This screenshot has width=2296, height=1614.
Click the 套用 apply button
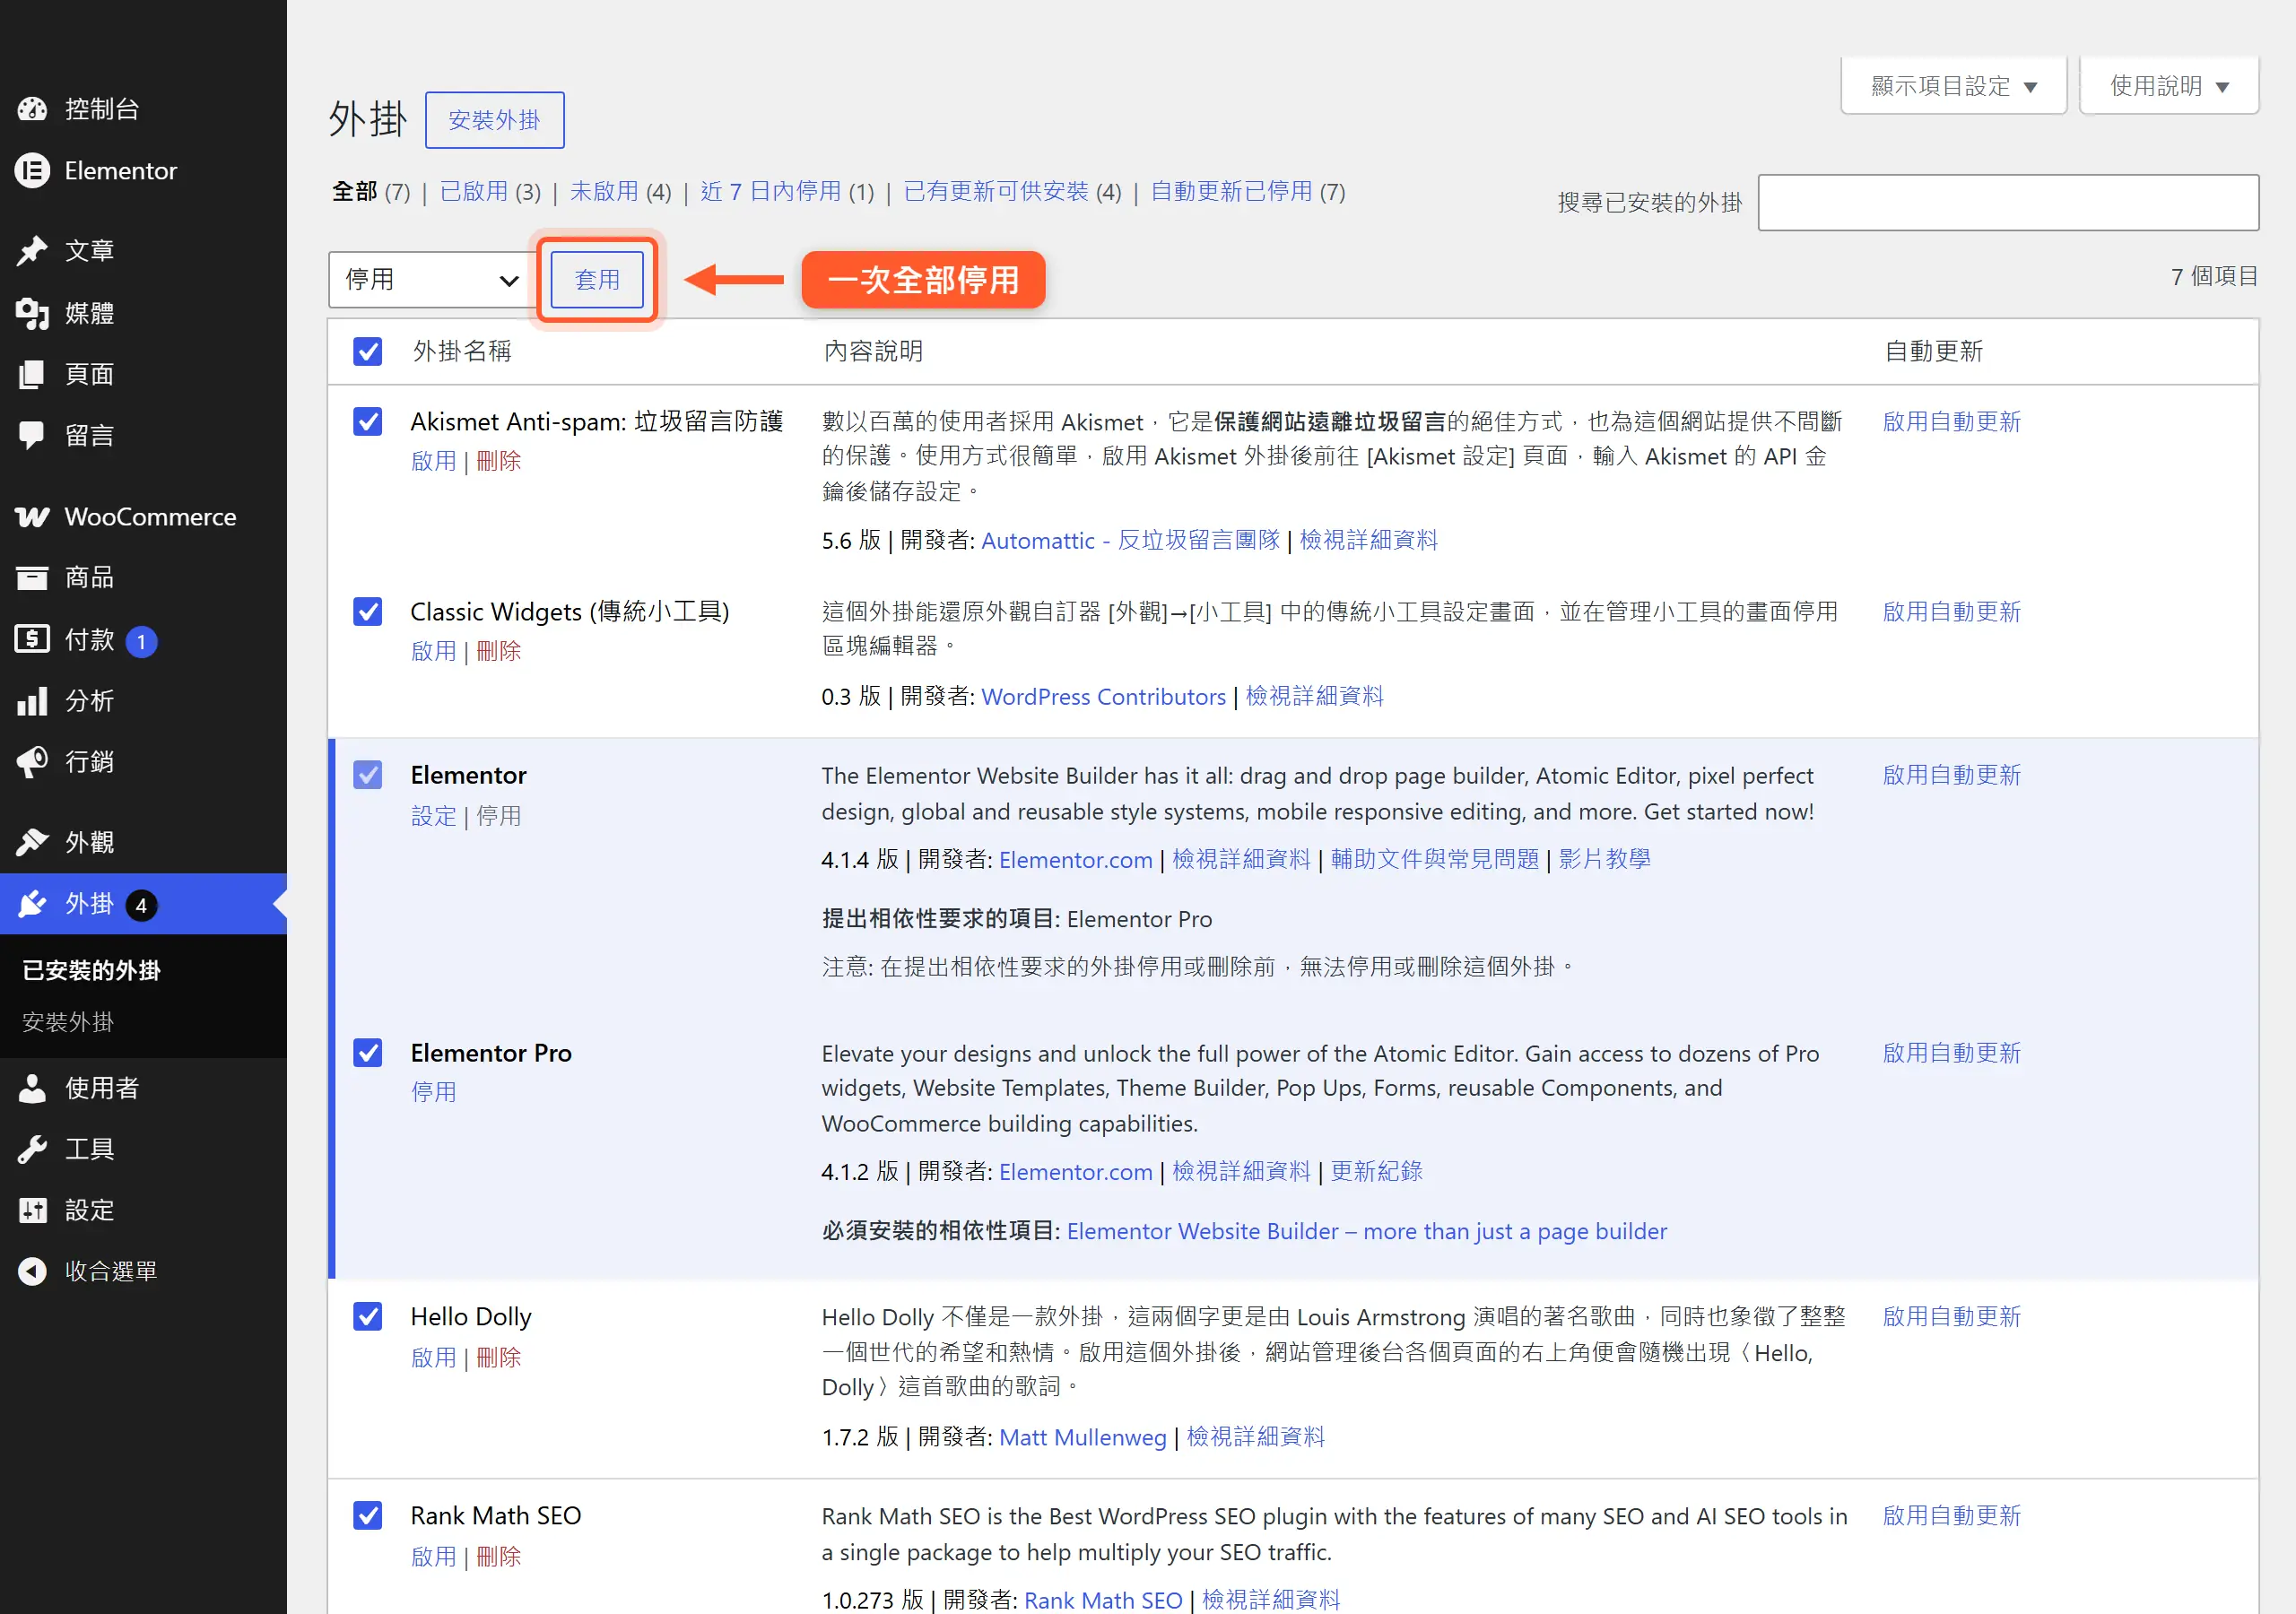pos(597,280)
